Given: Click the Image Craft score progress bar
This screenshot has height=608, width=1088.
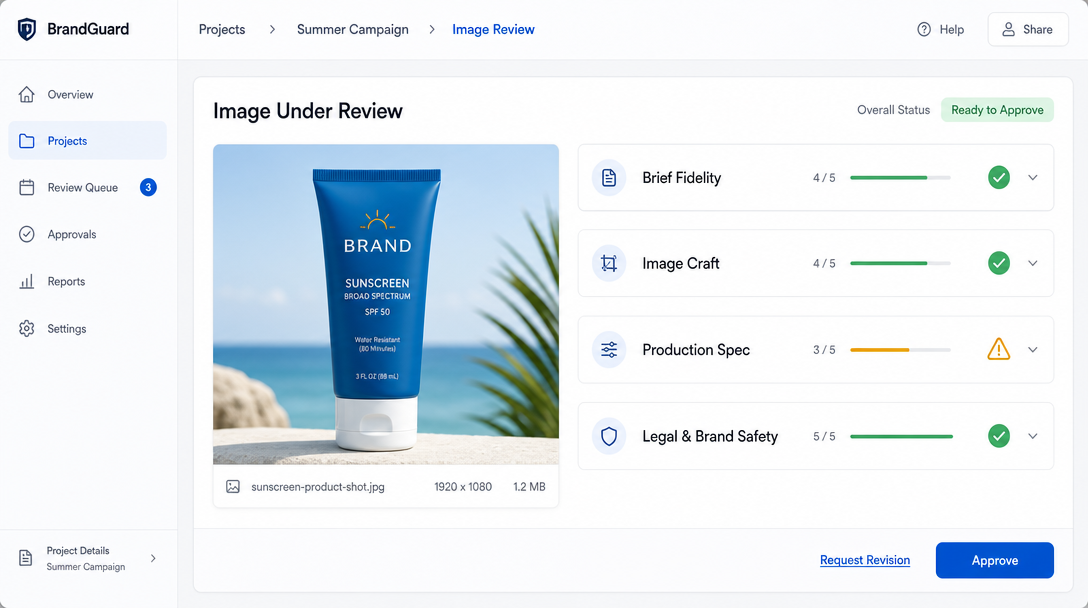Looking at the screenshot, I should pyautogui.click(x=900, y=263).
